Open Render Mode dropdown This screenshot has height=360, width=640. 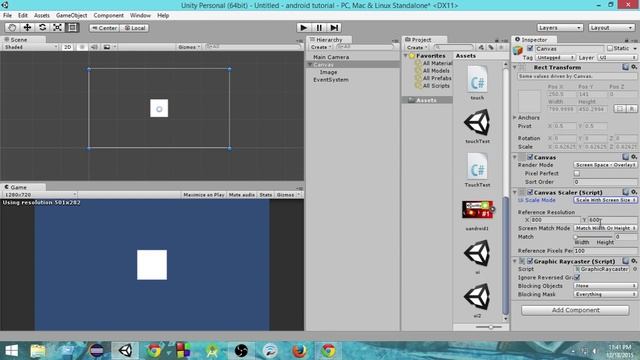(605, 165)
